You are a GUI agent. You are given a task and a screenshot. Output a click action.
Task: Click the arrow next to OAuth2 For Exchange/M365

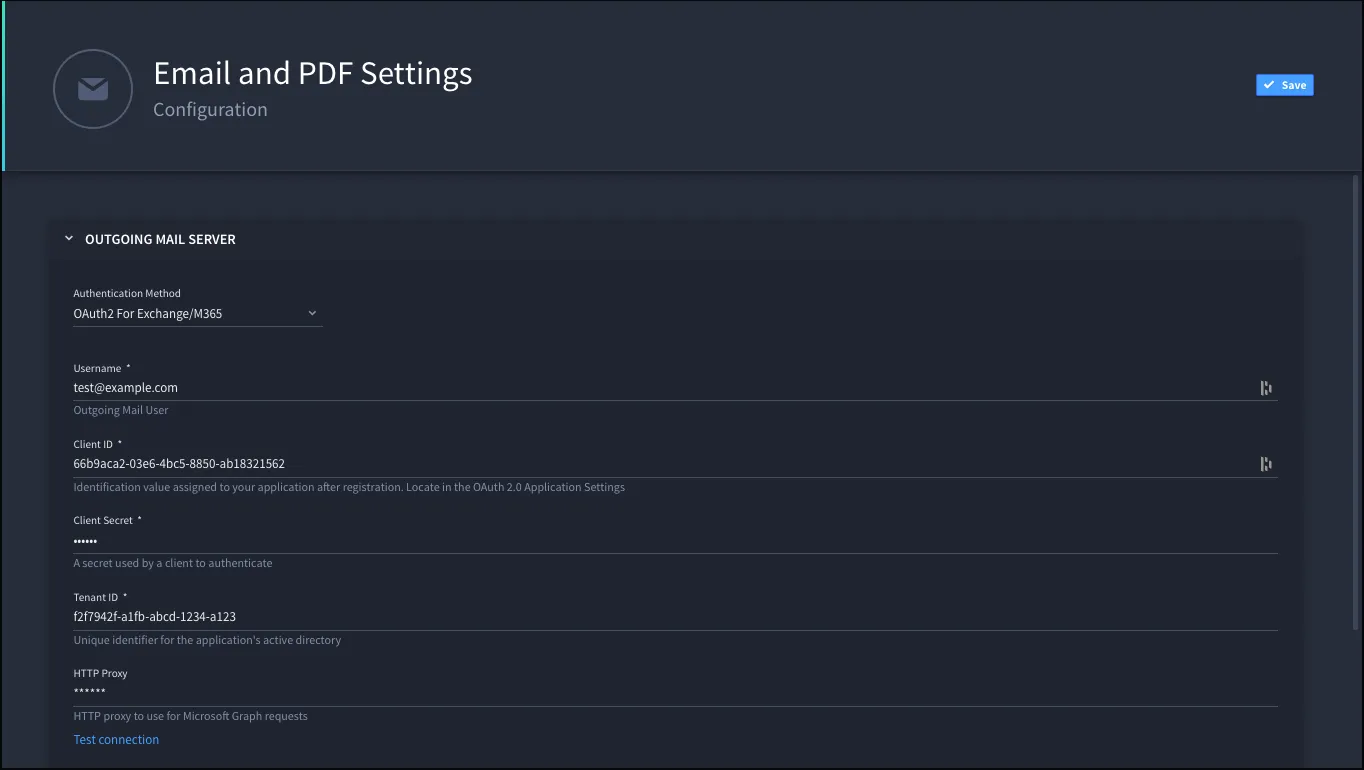coord(312,313)
